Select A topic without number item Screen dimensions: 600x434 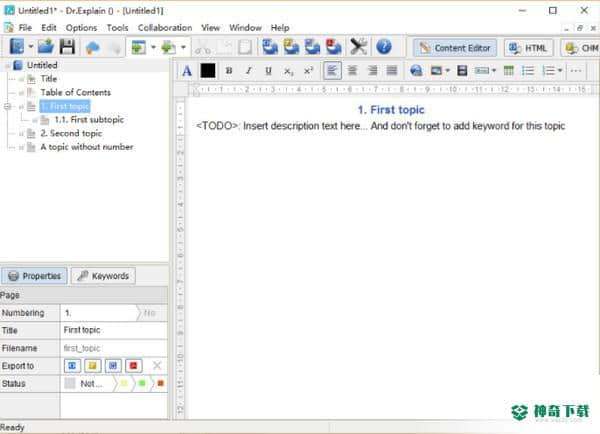tap(86, 147)
